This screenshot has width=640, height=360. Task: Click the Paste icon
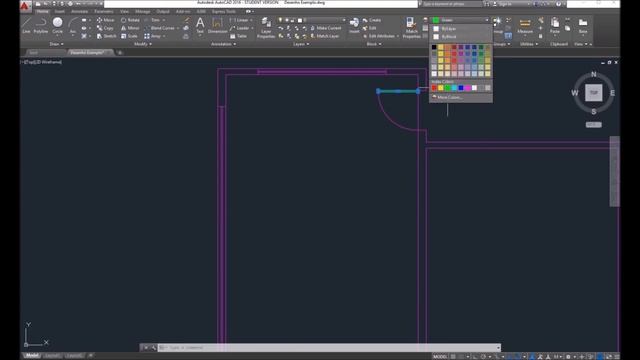tap(555, 25)
